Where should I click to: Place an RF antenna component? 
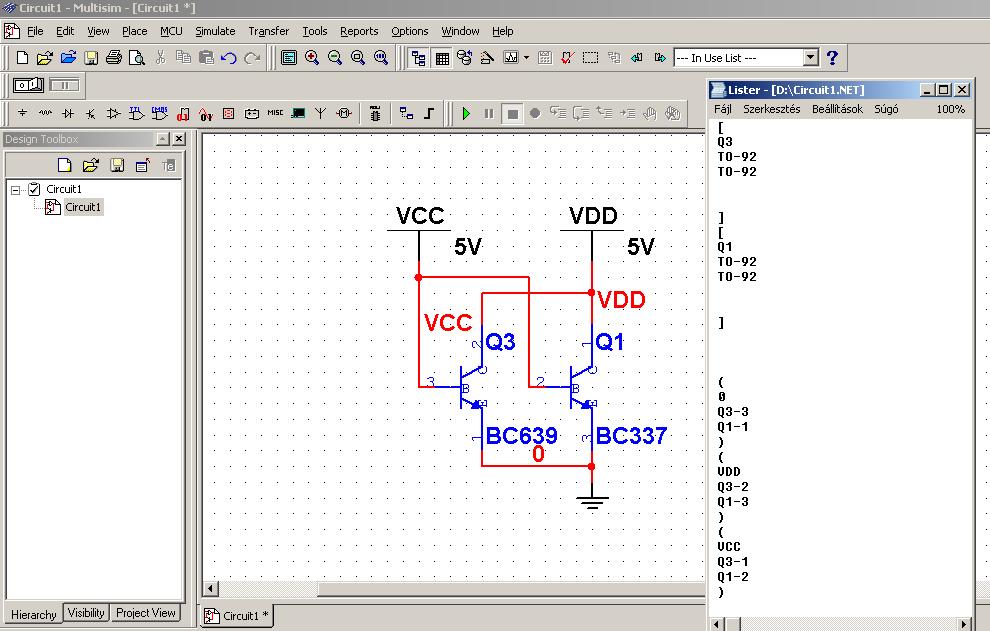[321, 114]
